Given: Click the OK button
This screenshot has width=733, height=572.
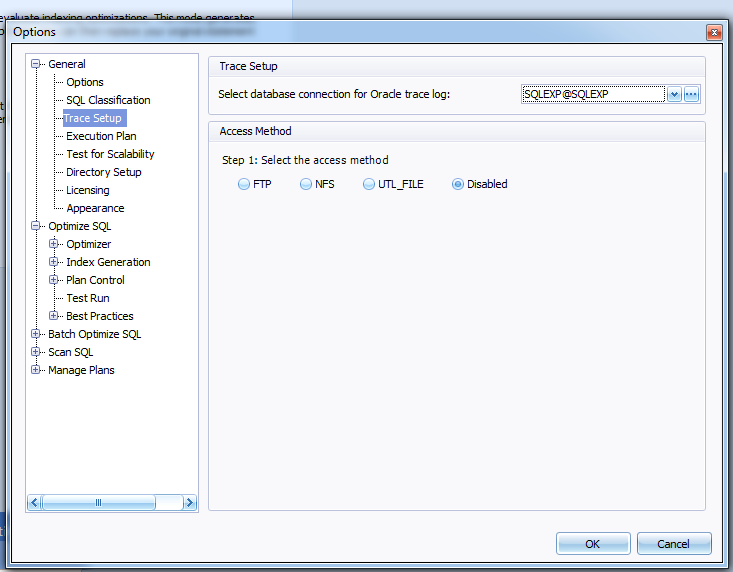Looking at the screenshot, I should coord(593,544).
